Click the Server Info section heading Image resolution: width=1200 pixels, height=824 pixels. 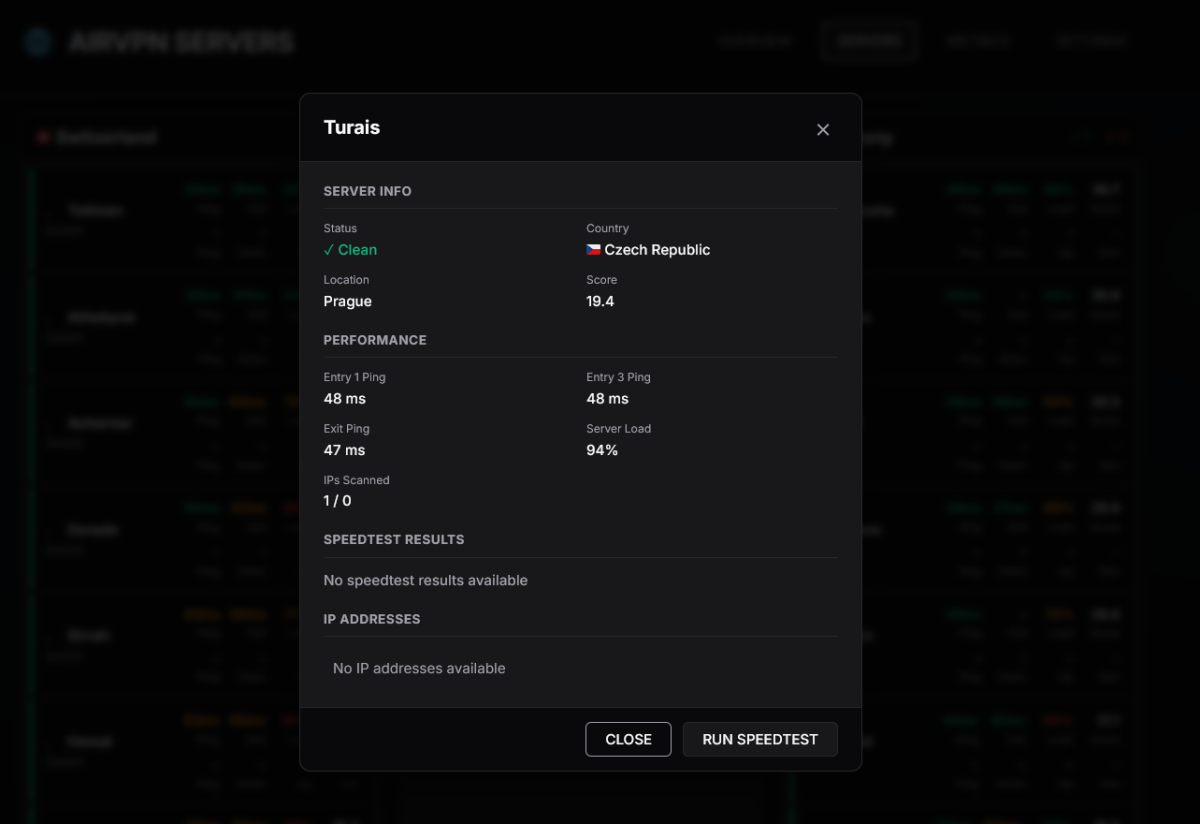367,191
